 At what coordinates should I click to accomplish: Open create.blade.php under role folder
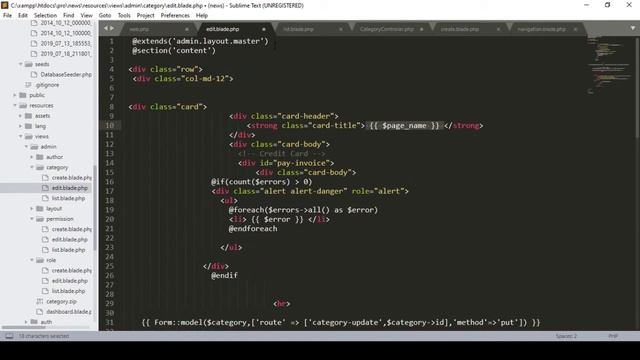(71, 271)
